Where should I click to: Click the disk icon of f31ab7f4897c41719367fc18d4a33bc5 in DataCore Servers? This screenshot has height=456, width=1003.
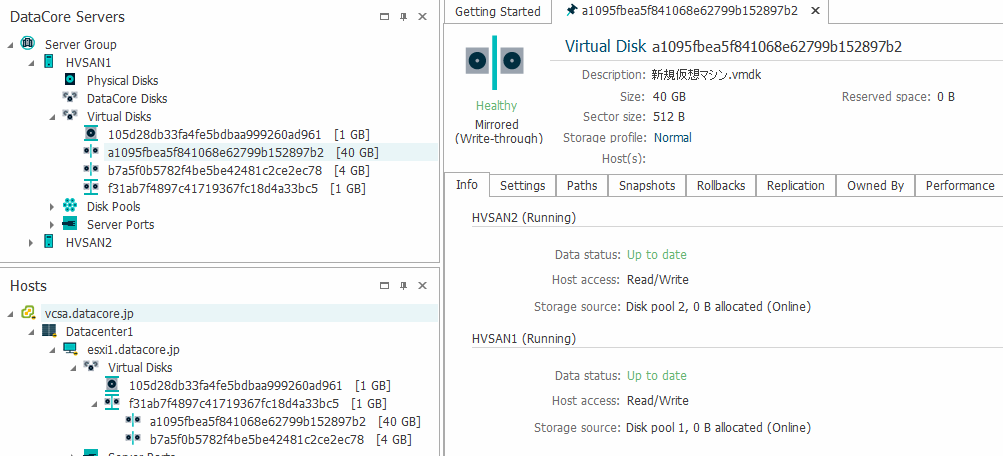pos(91,188)
